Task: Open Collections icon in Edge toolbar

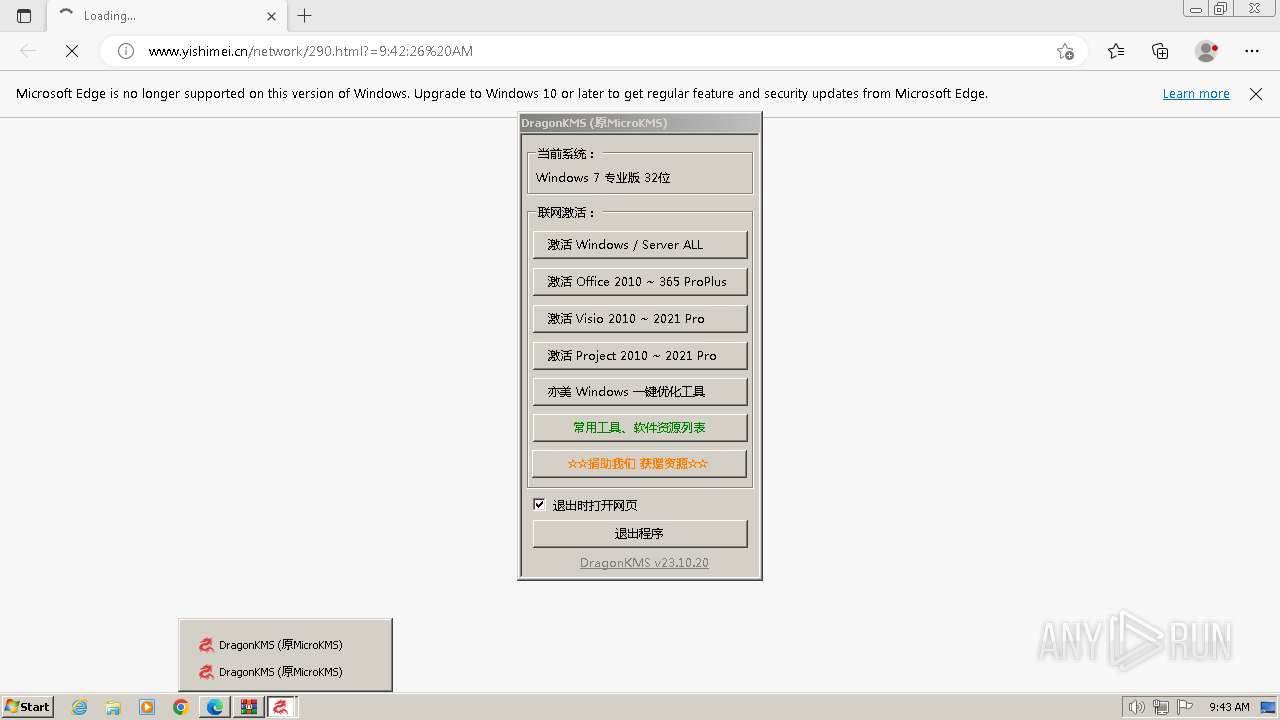Action: pyautogui.click(x=1160, y=51)
